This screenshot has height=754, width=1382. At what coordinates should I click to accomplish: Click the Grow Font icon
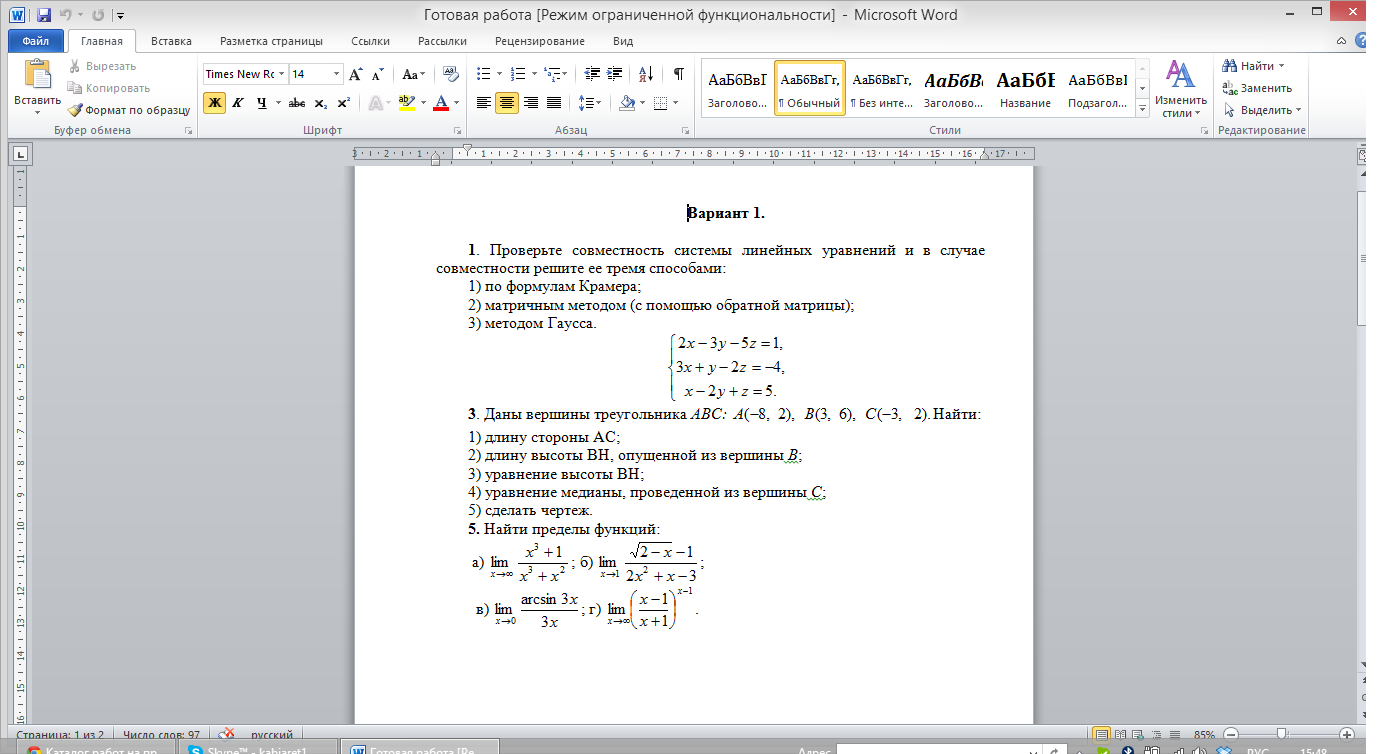point(355,74)
